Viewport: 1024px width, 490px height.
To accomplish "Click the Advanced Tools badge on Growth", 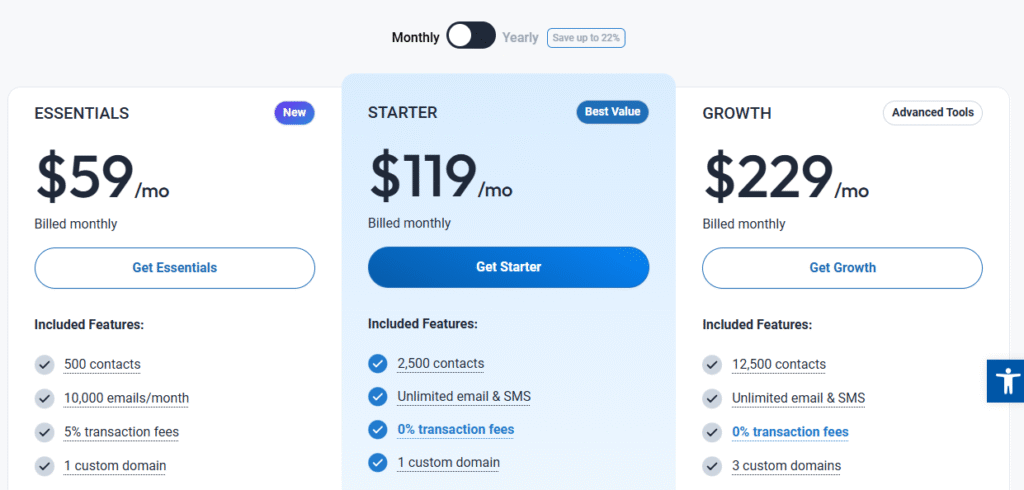I will [x=932, y=113].
